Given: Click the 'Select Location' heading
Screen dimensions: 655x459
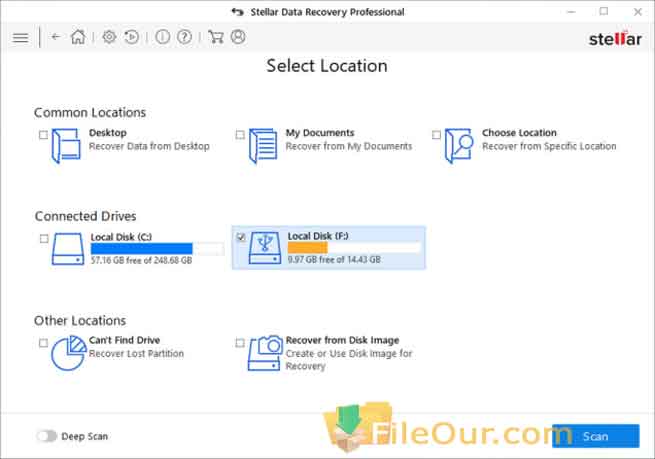Looking at the screenshot, I should (x=327, y=66).
